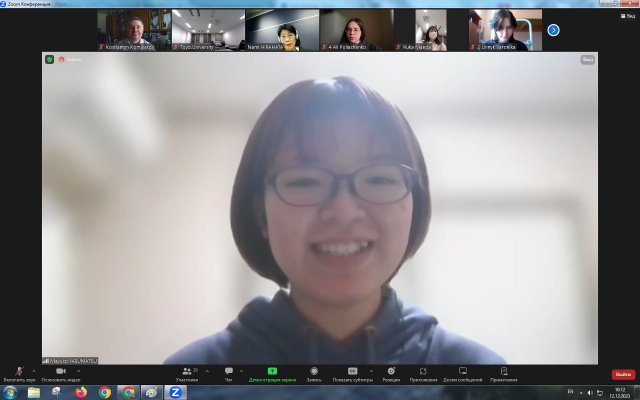Expand the subtitles options arrow
The height and width of the screenshot is (400, 640).
(x=371, y=368)
